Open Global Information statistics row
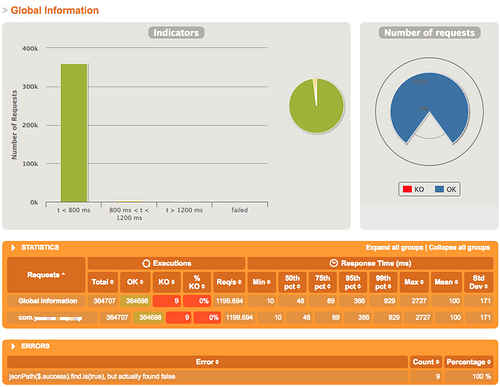This screenshot has height=387, width=500. pos(48,301)
